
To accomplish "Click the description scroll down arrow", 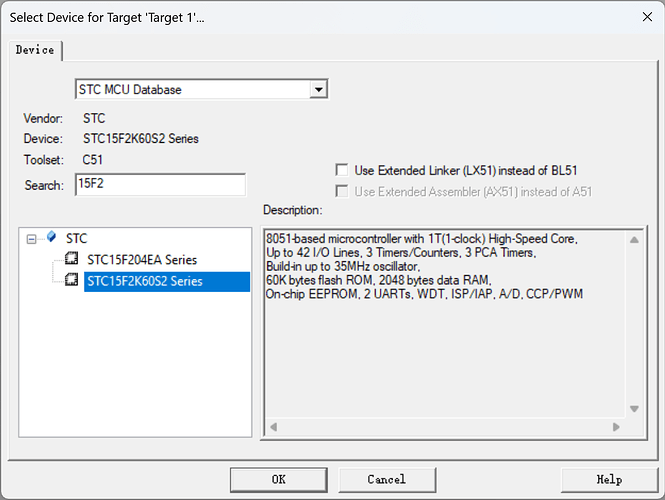I will 634,409.
